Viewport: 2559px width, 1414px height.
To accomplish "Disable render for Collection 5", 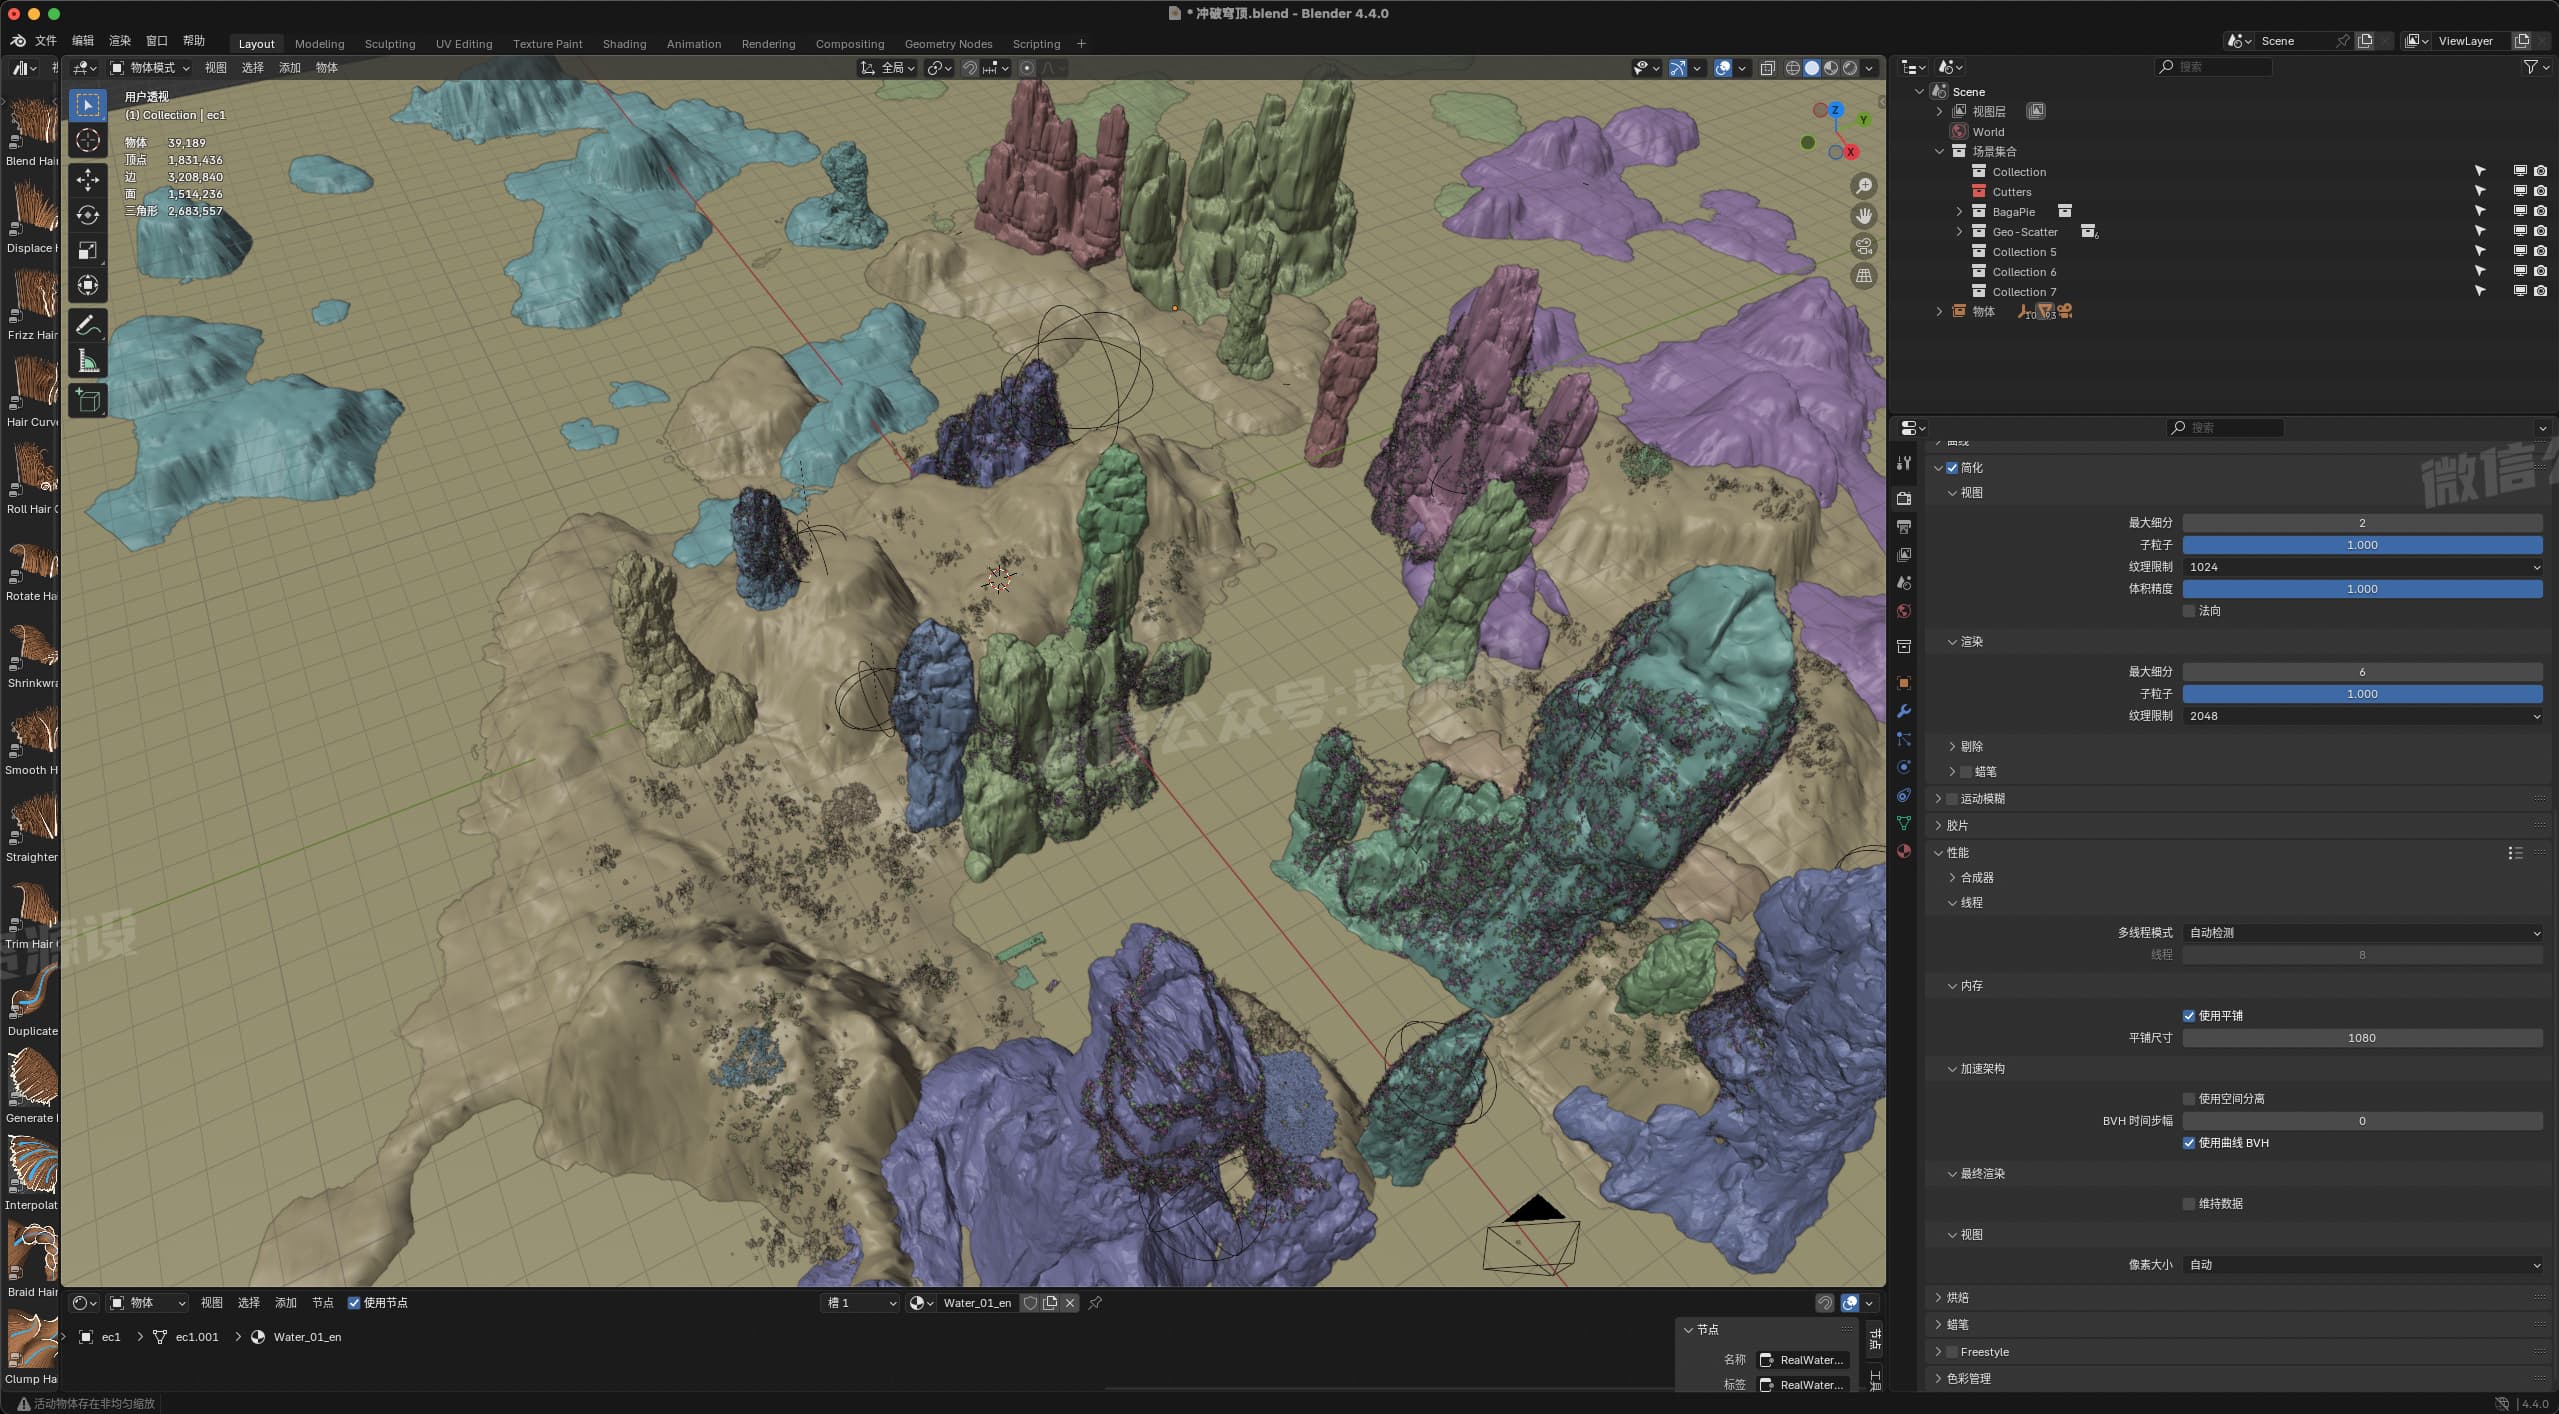I will tap(2540, 251).
